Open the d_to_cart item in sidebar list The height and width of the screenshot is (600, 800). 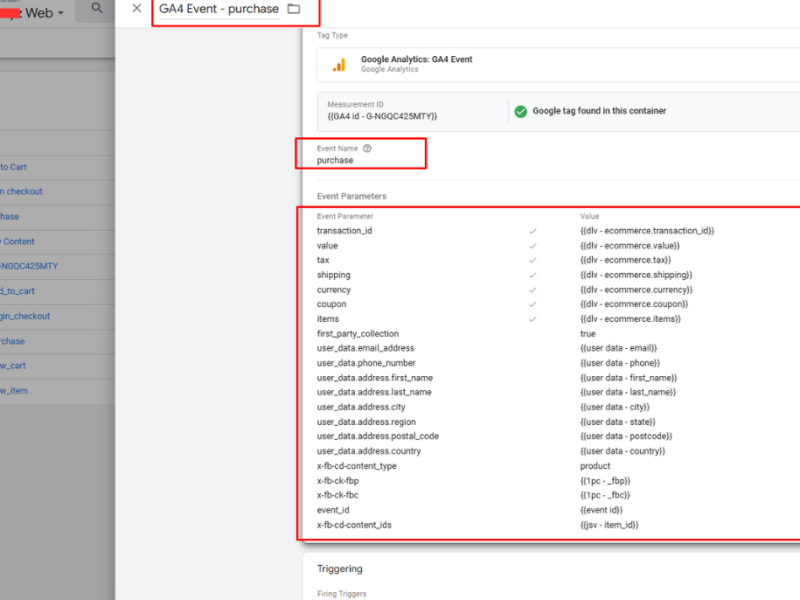click(x=17, y=291)
